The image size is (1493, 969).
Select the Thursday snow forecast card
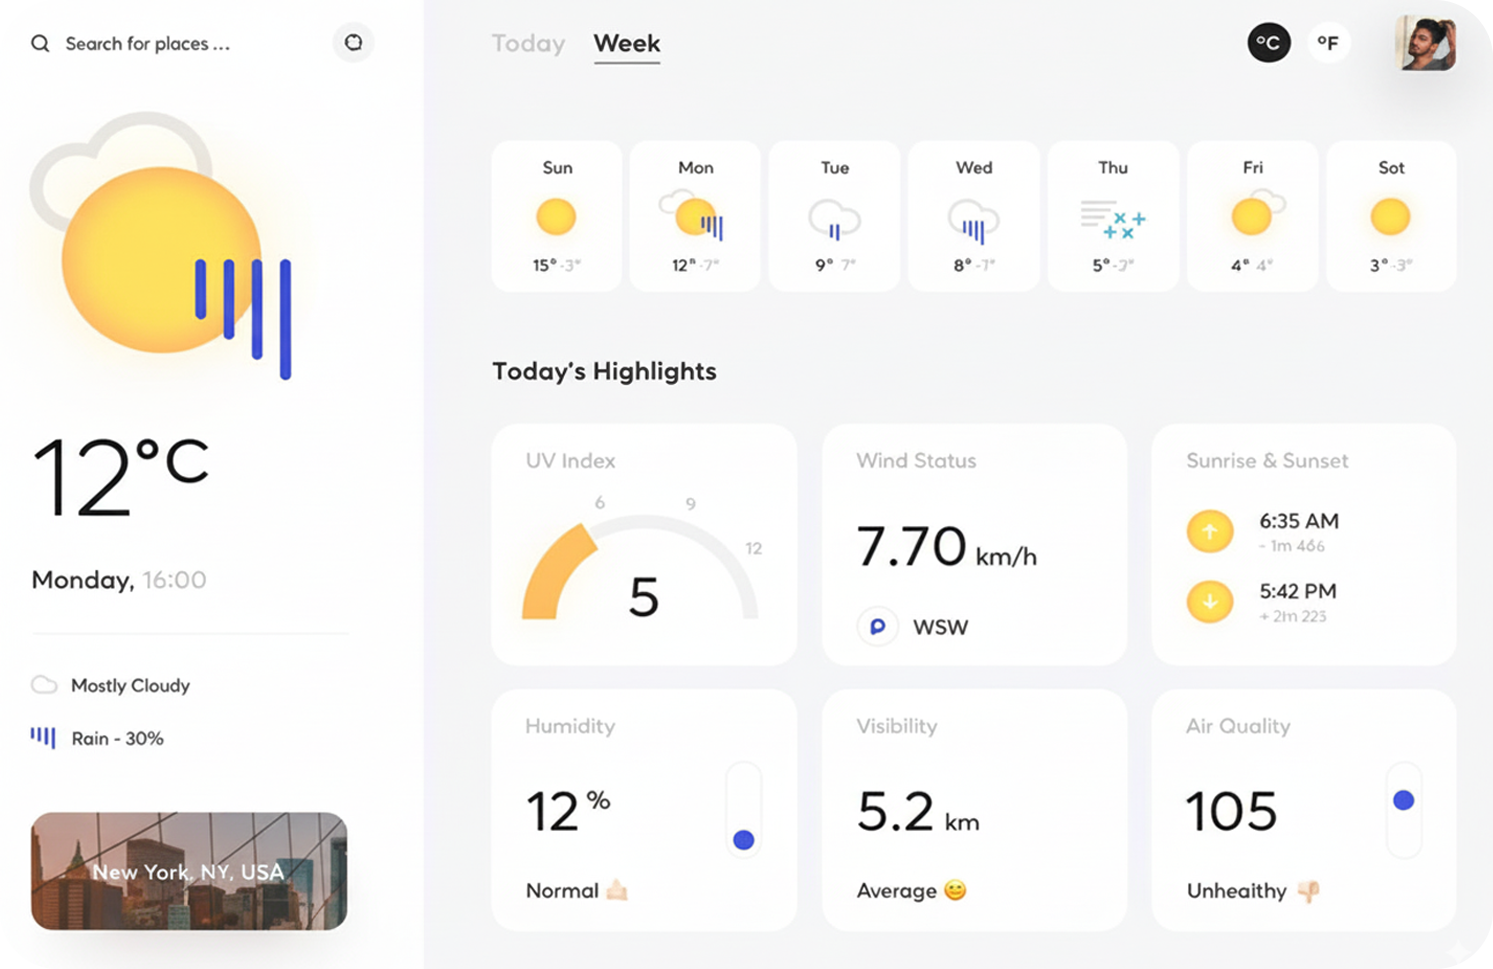[x=1112, y=216]
